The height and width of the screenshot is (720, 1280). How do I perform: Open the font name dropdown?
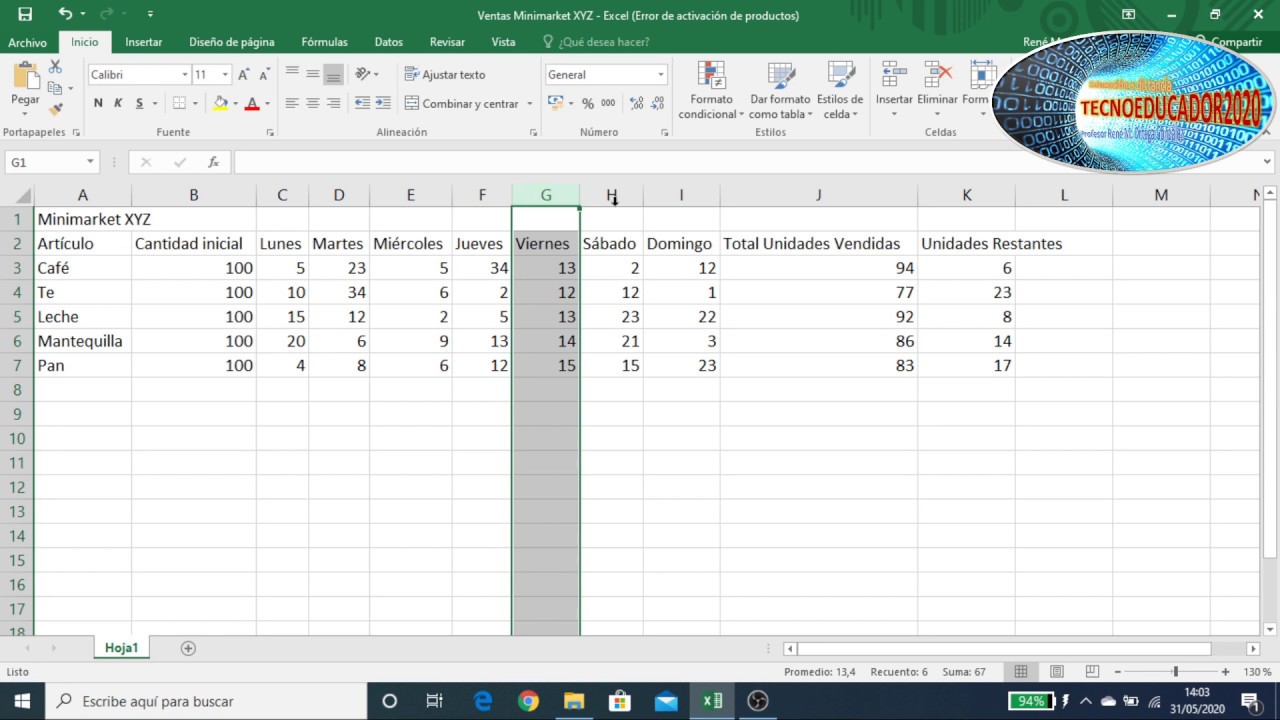(185, 75)
